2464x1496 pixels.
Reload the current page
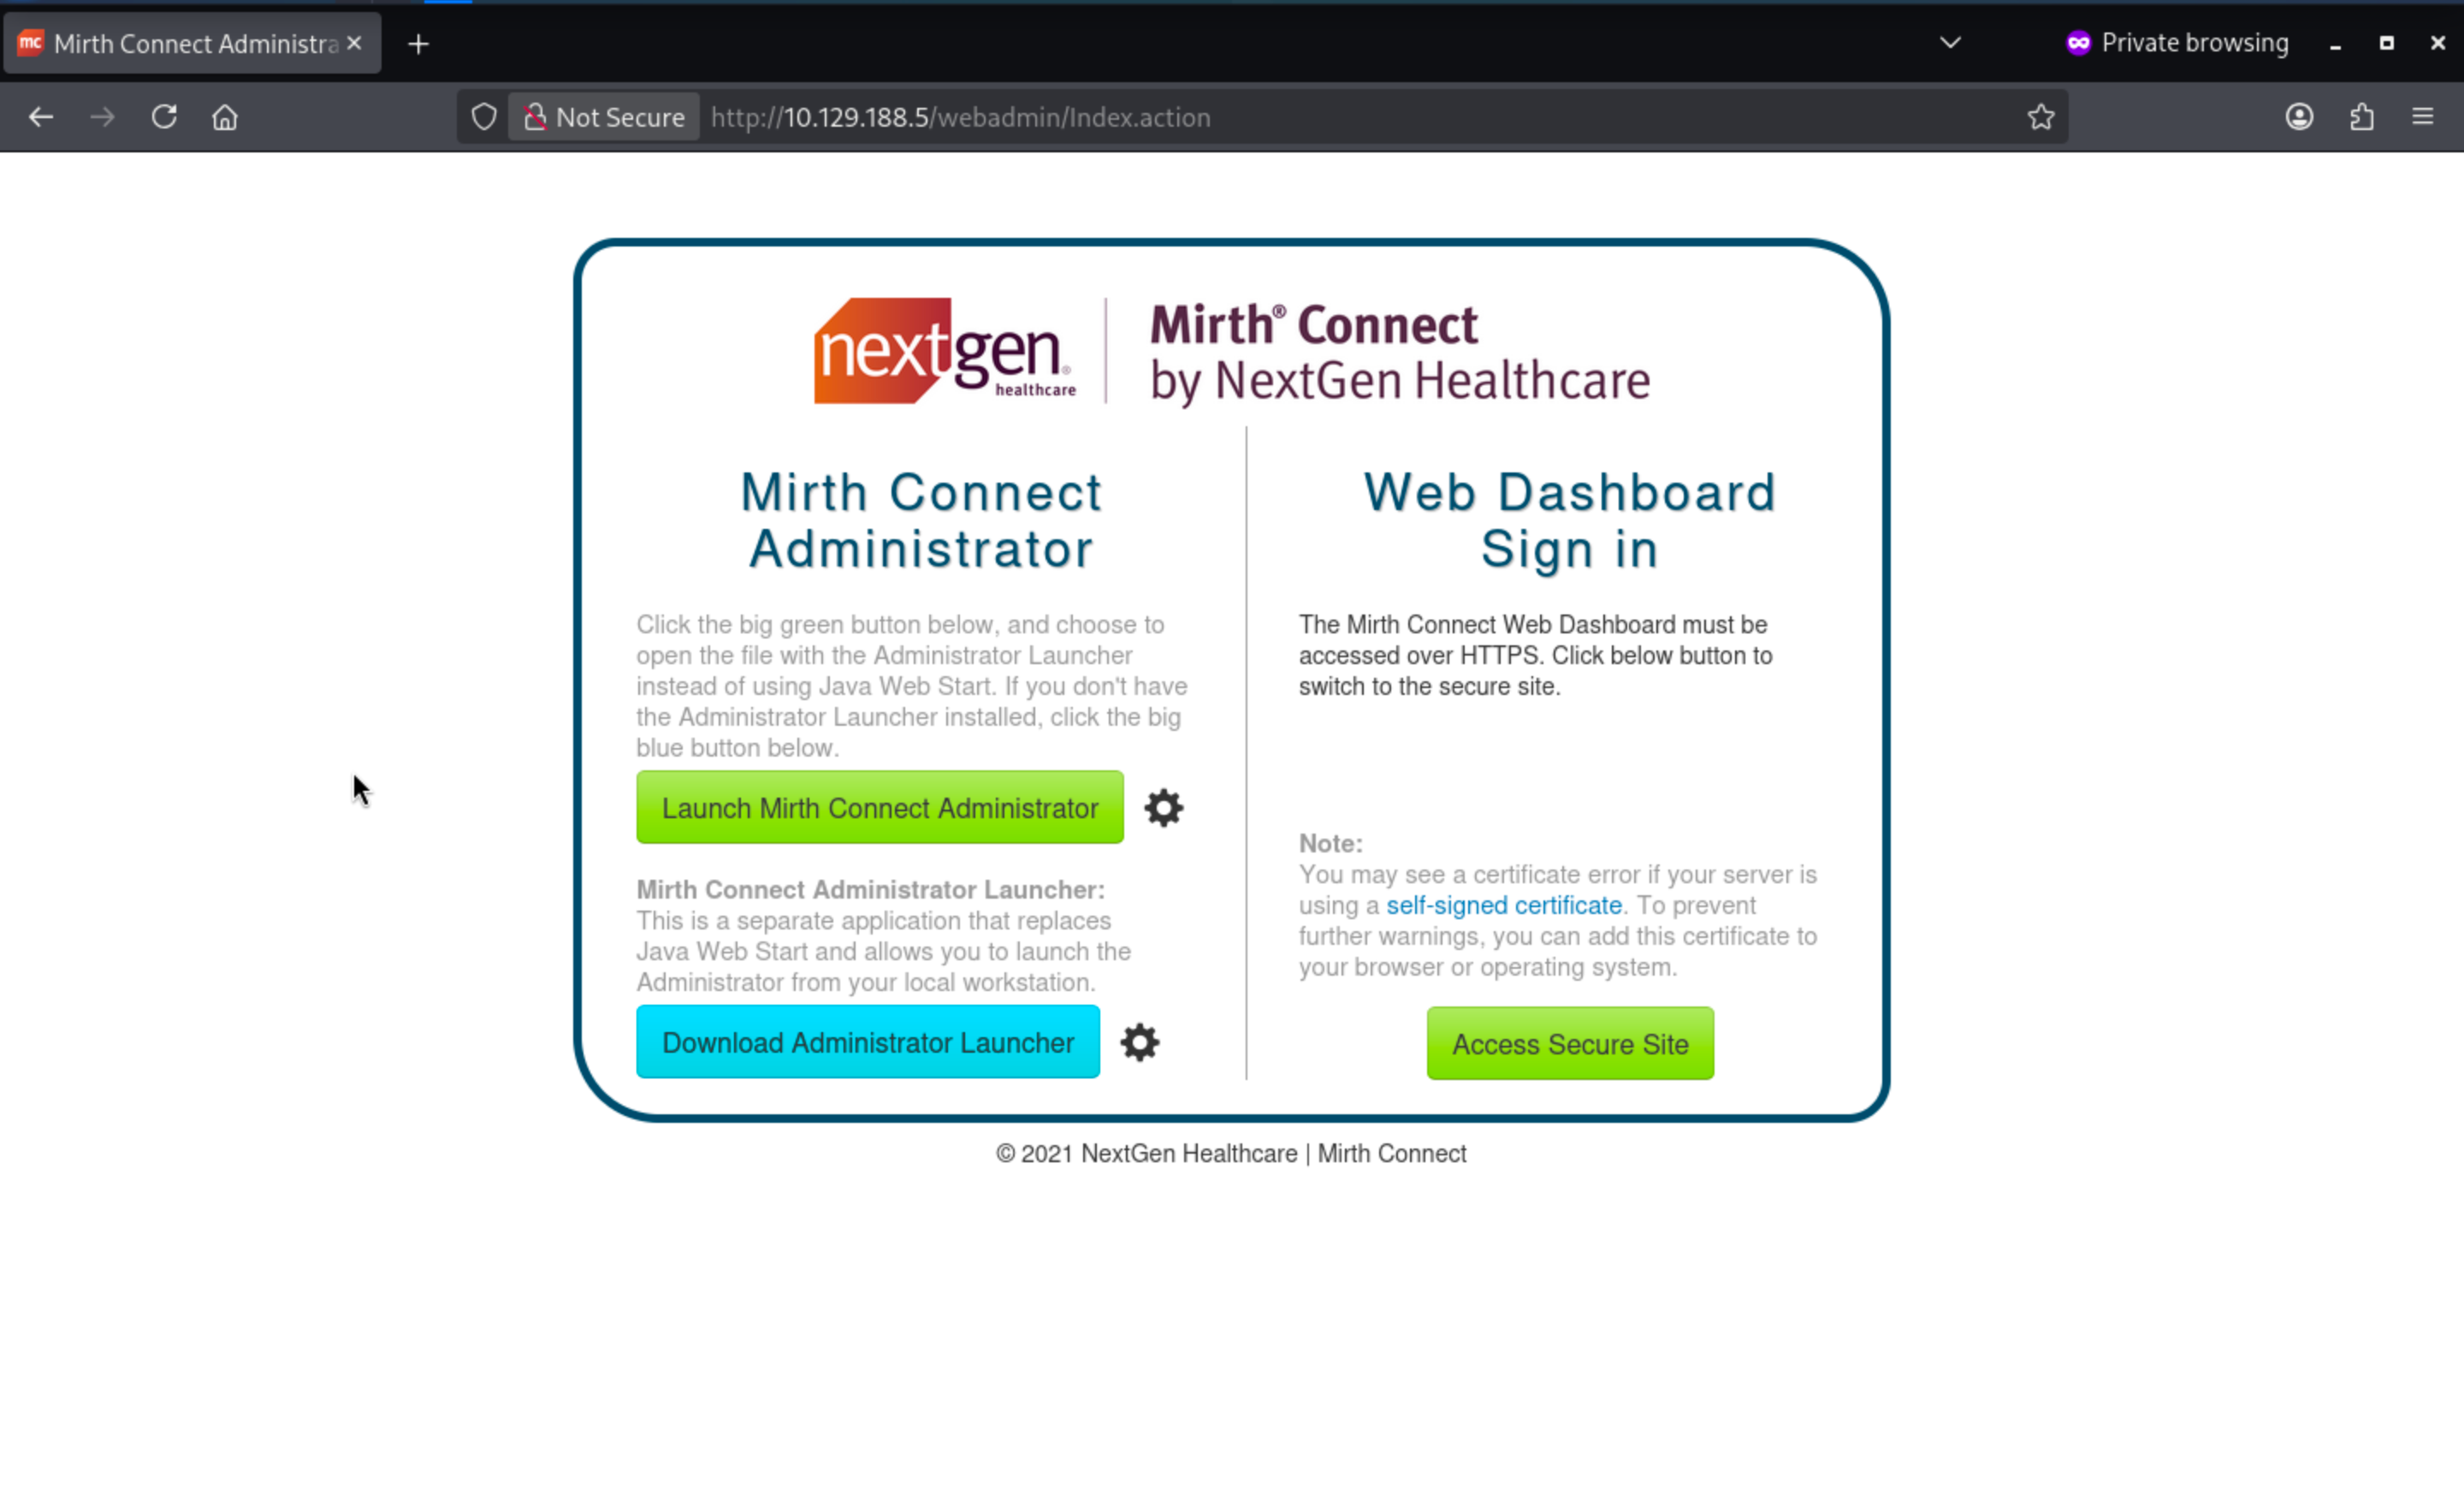(164, 117)
